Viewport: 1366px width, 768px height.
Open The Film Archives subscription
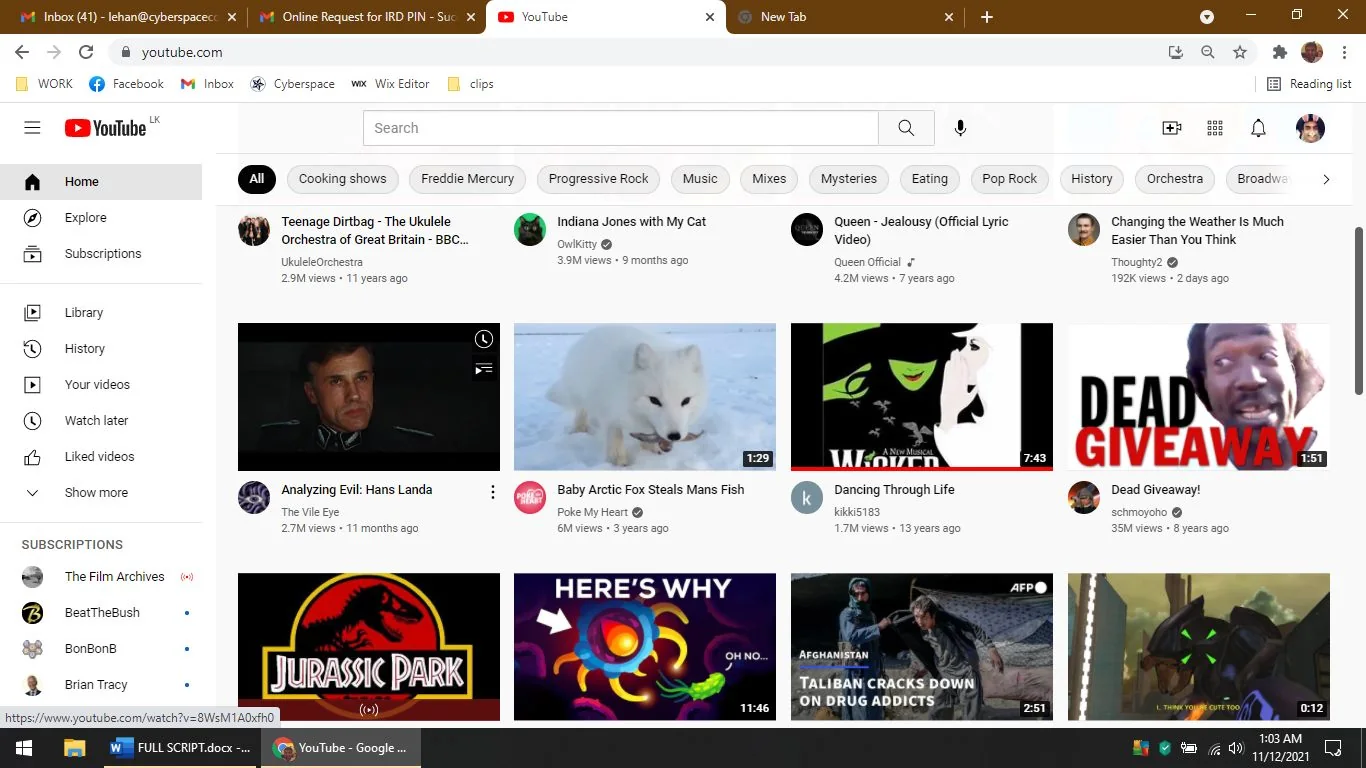pos(101,577)
